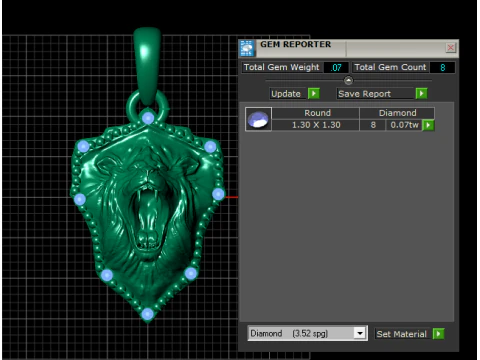Viewport: 480px width, 360px height.
Task: Click the green arrow next to Save Report
Action: click(421, 94)
